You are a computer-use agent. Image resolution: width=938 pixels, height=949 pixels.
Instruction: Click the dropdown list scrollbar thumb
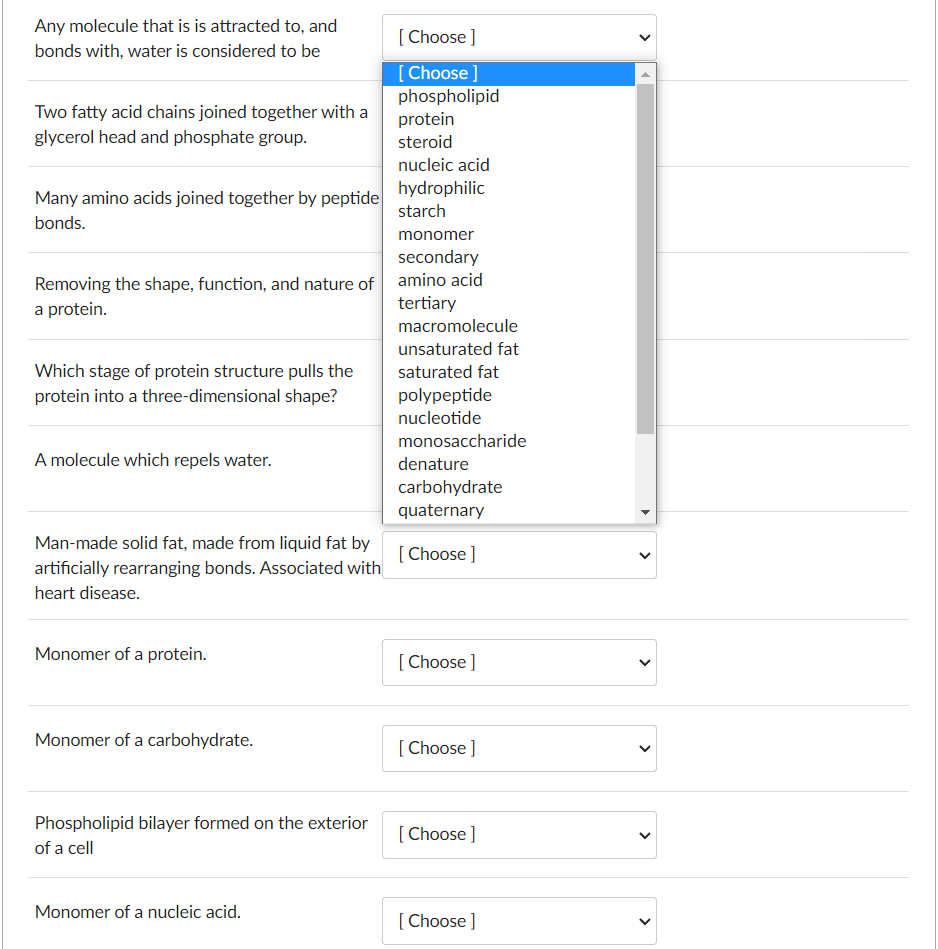point(645,259)
